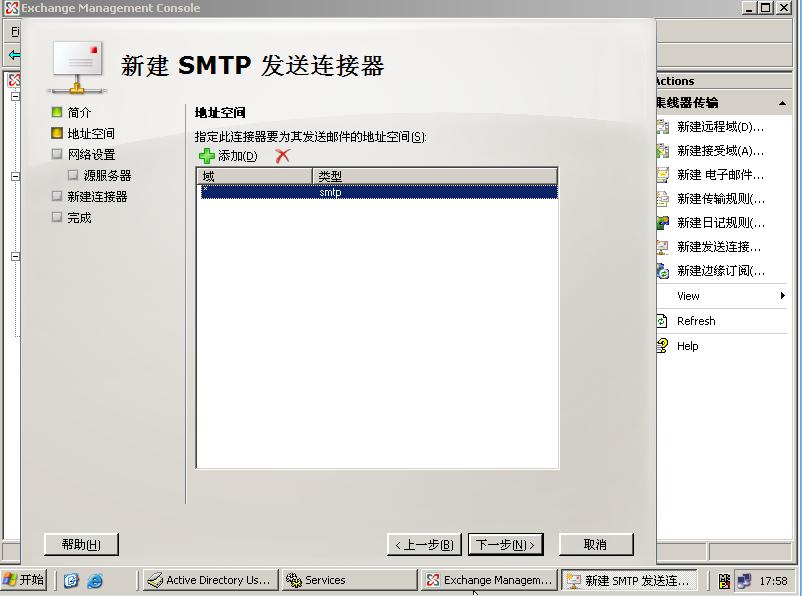Open Internet Explorer from quick launch
The height and width of the screenshot is (596, 802).
click(95, 580)
